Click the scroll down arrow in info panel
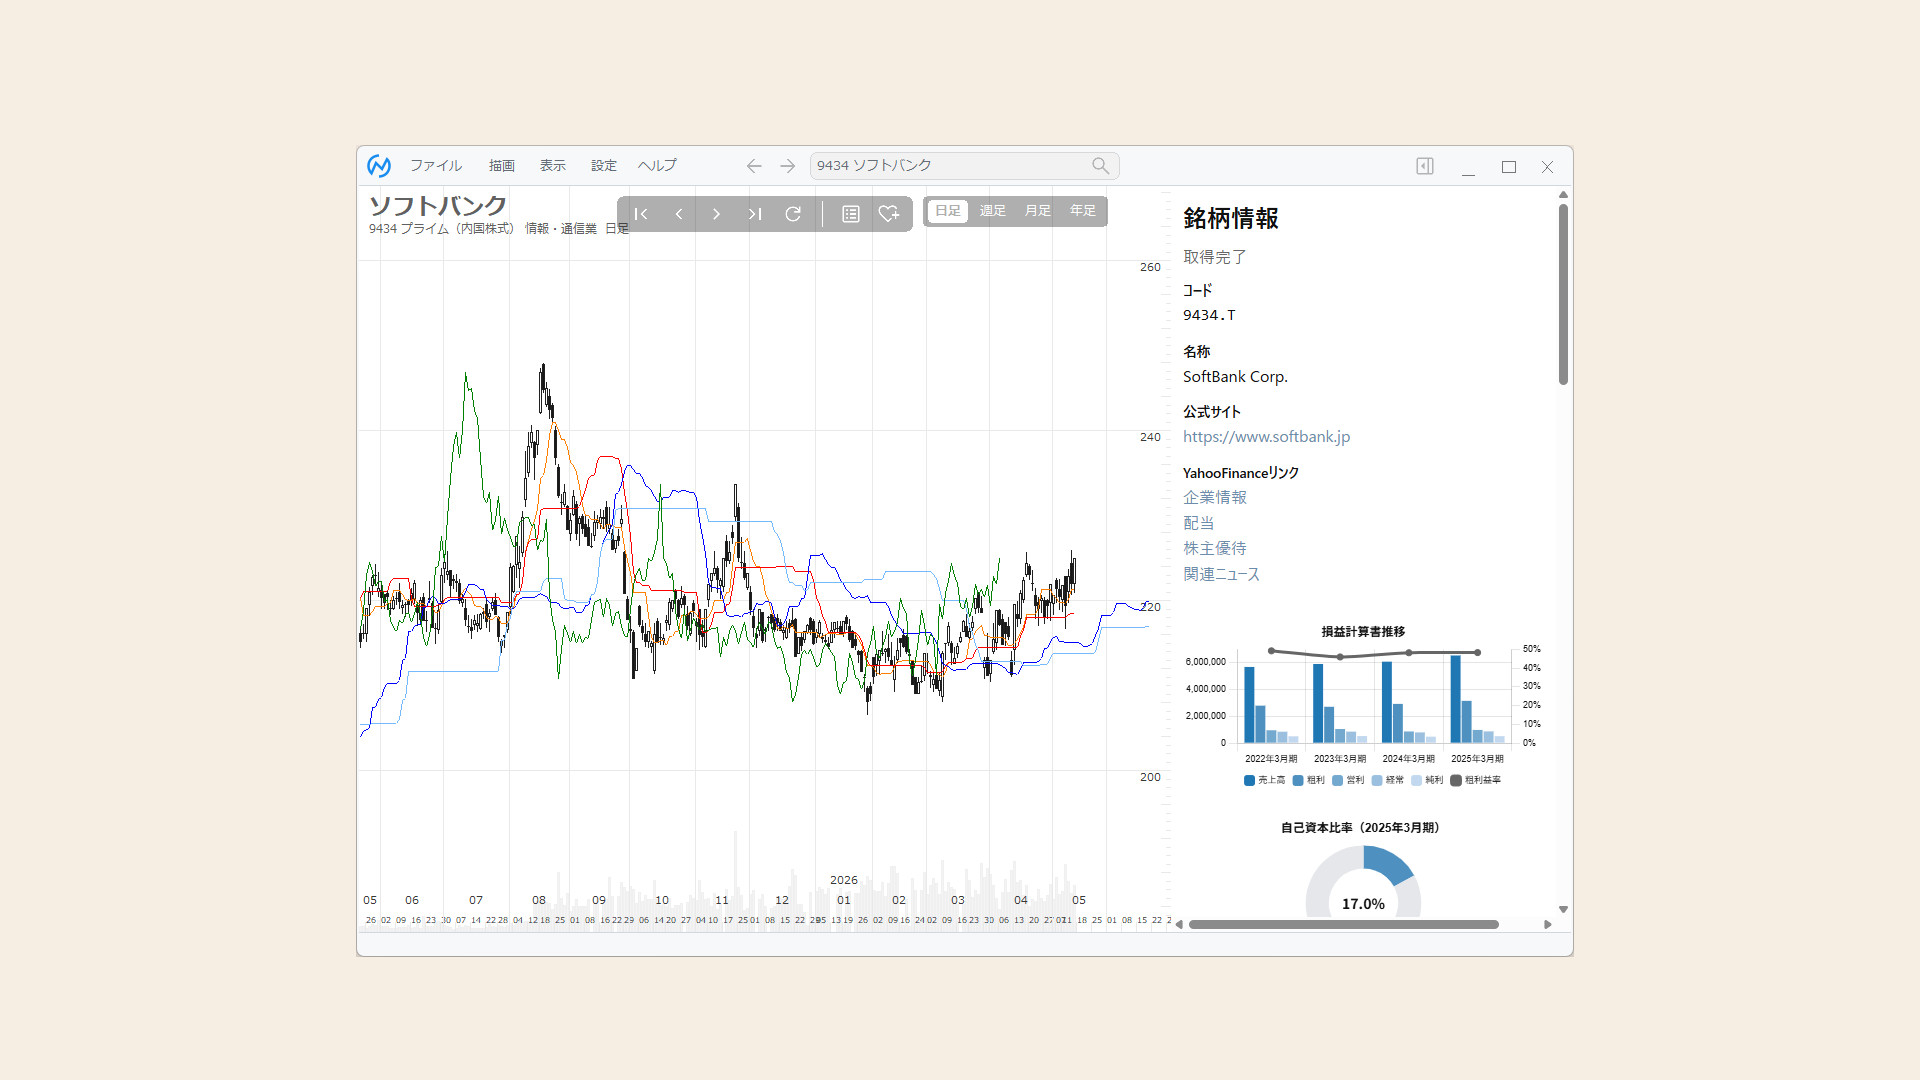The image size is (1920, 1080). [1563, 910]
